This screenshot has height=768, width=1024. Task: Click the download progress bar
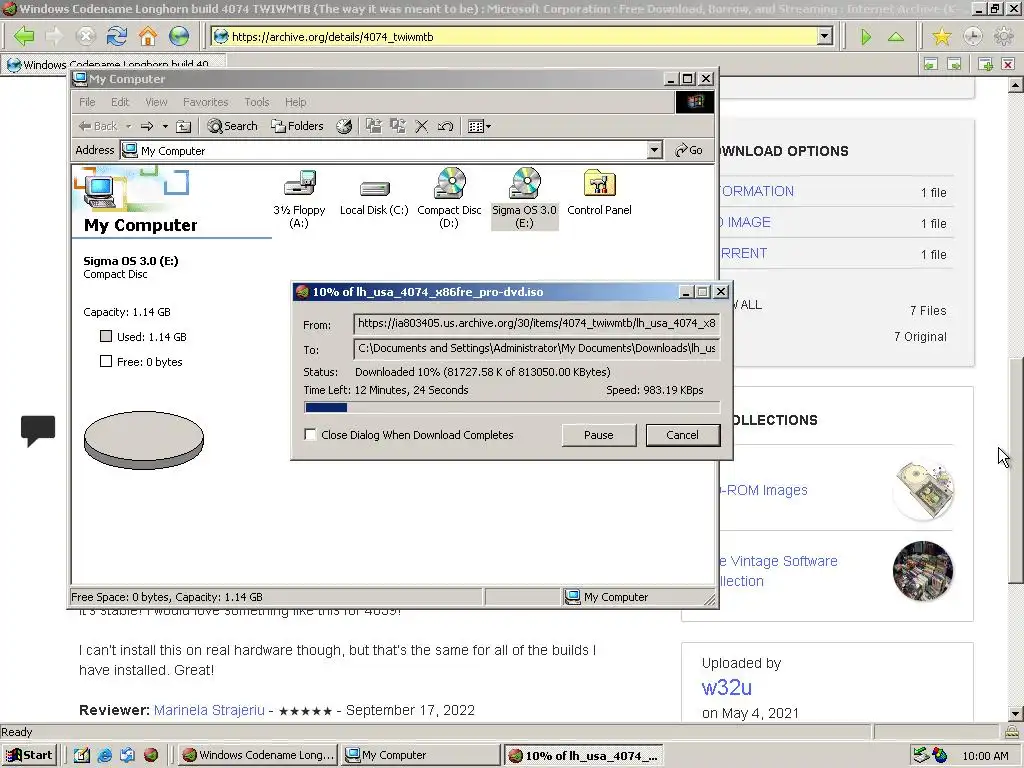coord(512,408)
